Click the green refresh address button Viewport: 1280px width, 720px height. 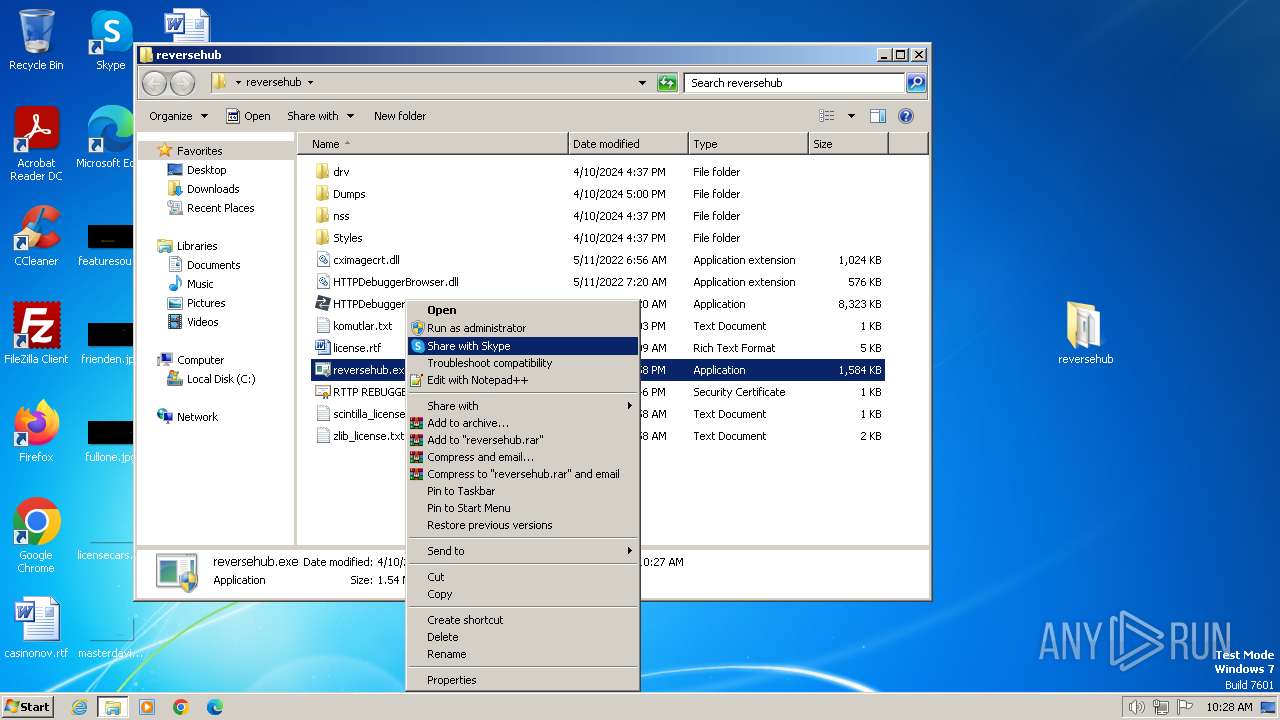pyautogui.click(x=667, y=83)
